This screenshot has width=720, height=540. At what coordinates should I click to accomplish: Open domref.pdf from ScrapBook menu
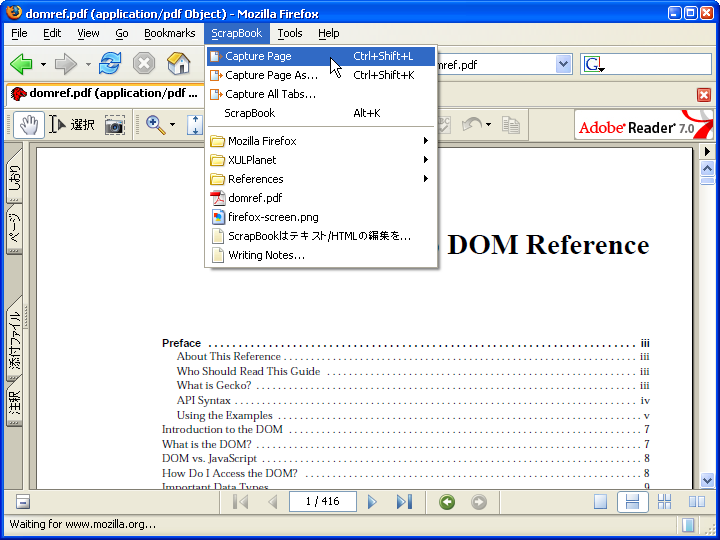pyautogui.click(x=321, y=198)
